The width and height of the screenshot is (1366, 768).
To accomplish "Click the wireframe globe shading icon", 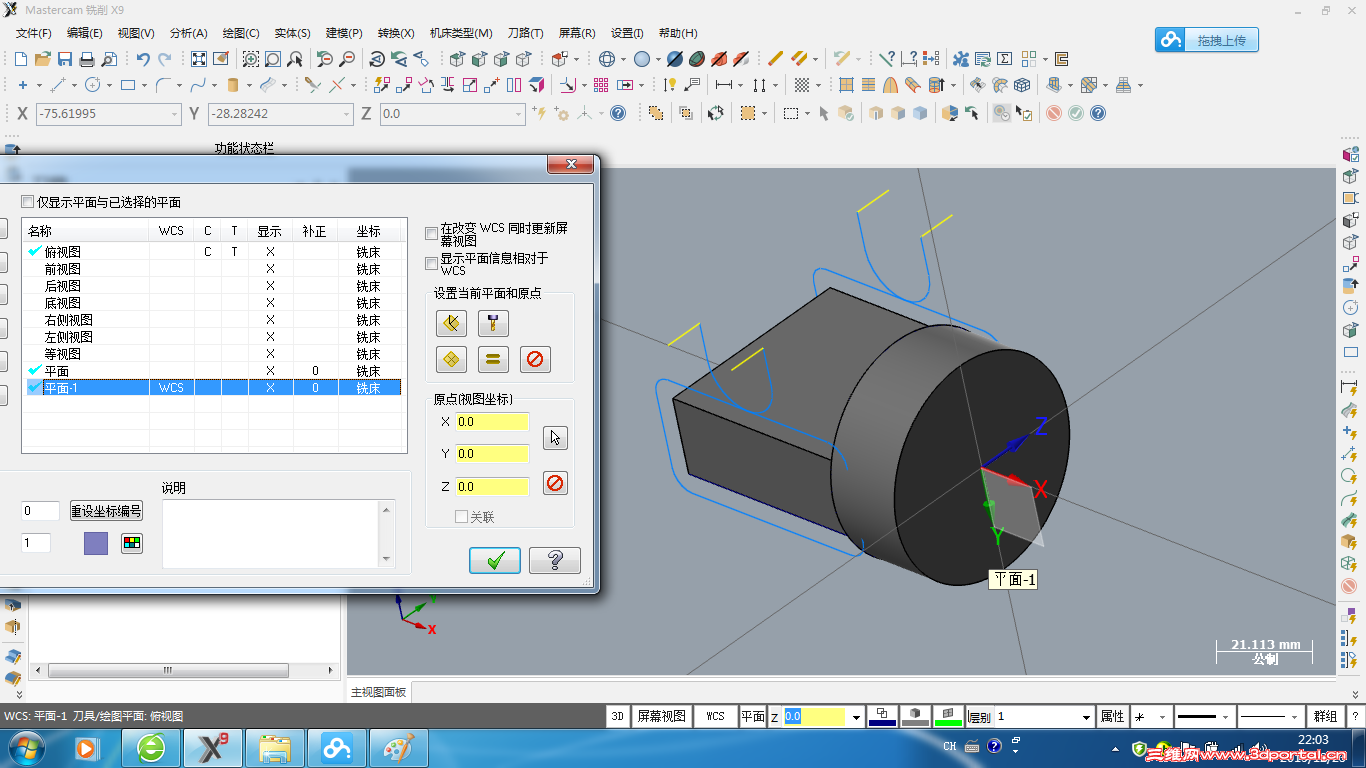I will pos(607,59).
